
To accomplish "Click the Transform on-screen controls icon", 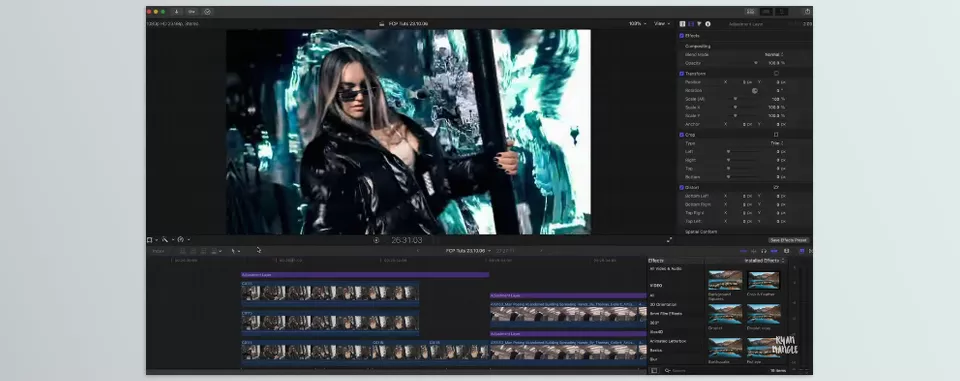I will point(776,74).
